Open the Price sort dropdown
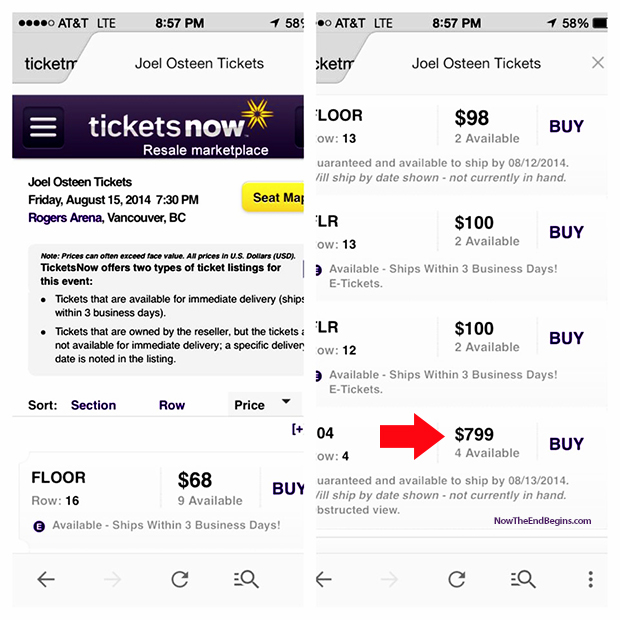Viewport: 620px width, 620px height. 263,404
